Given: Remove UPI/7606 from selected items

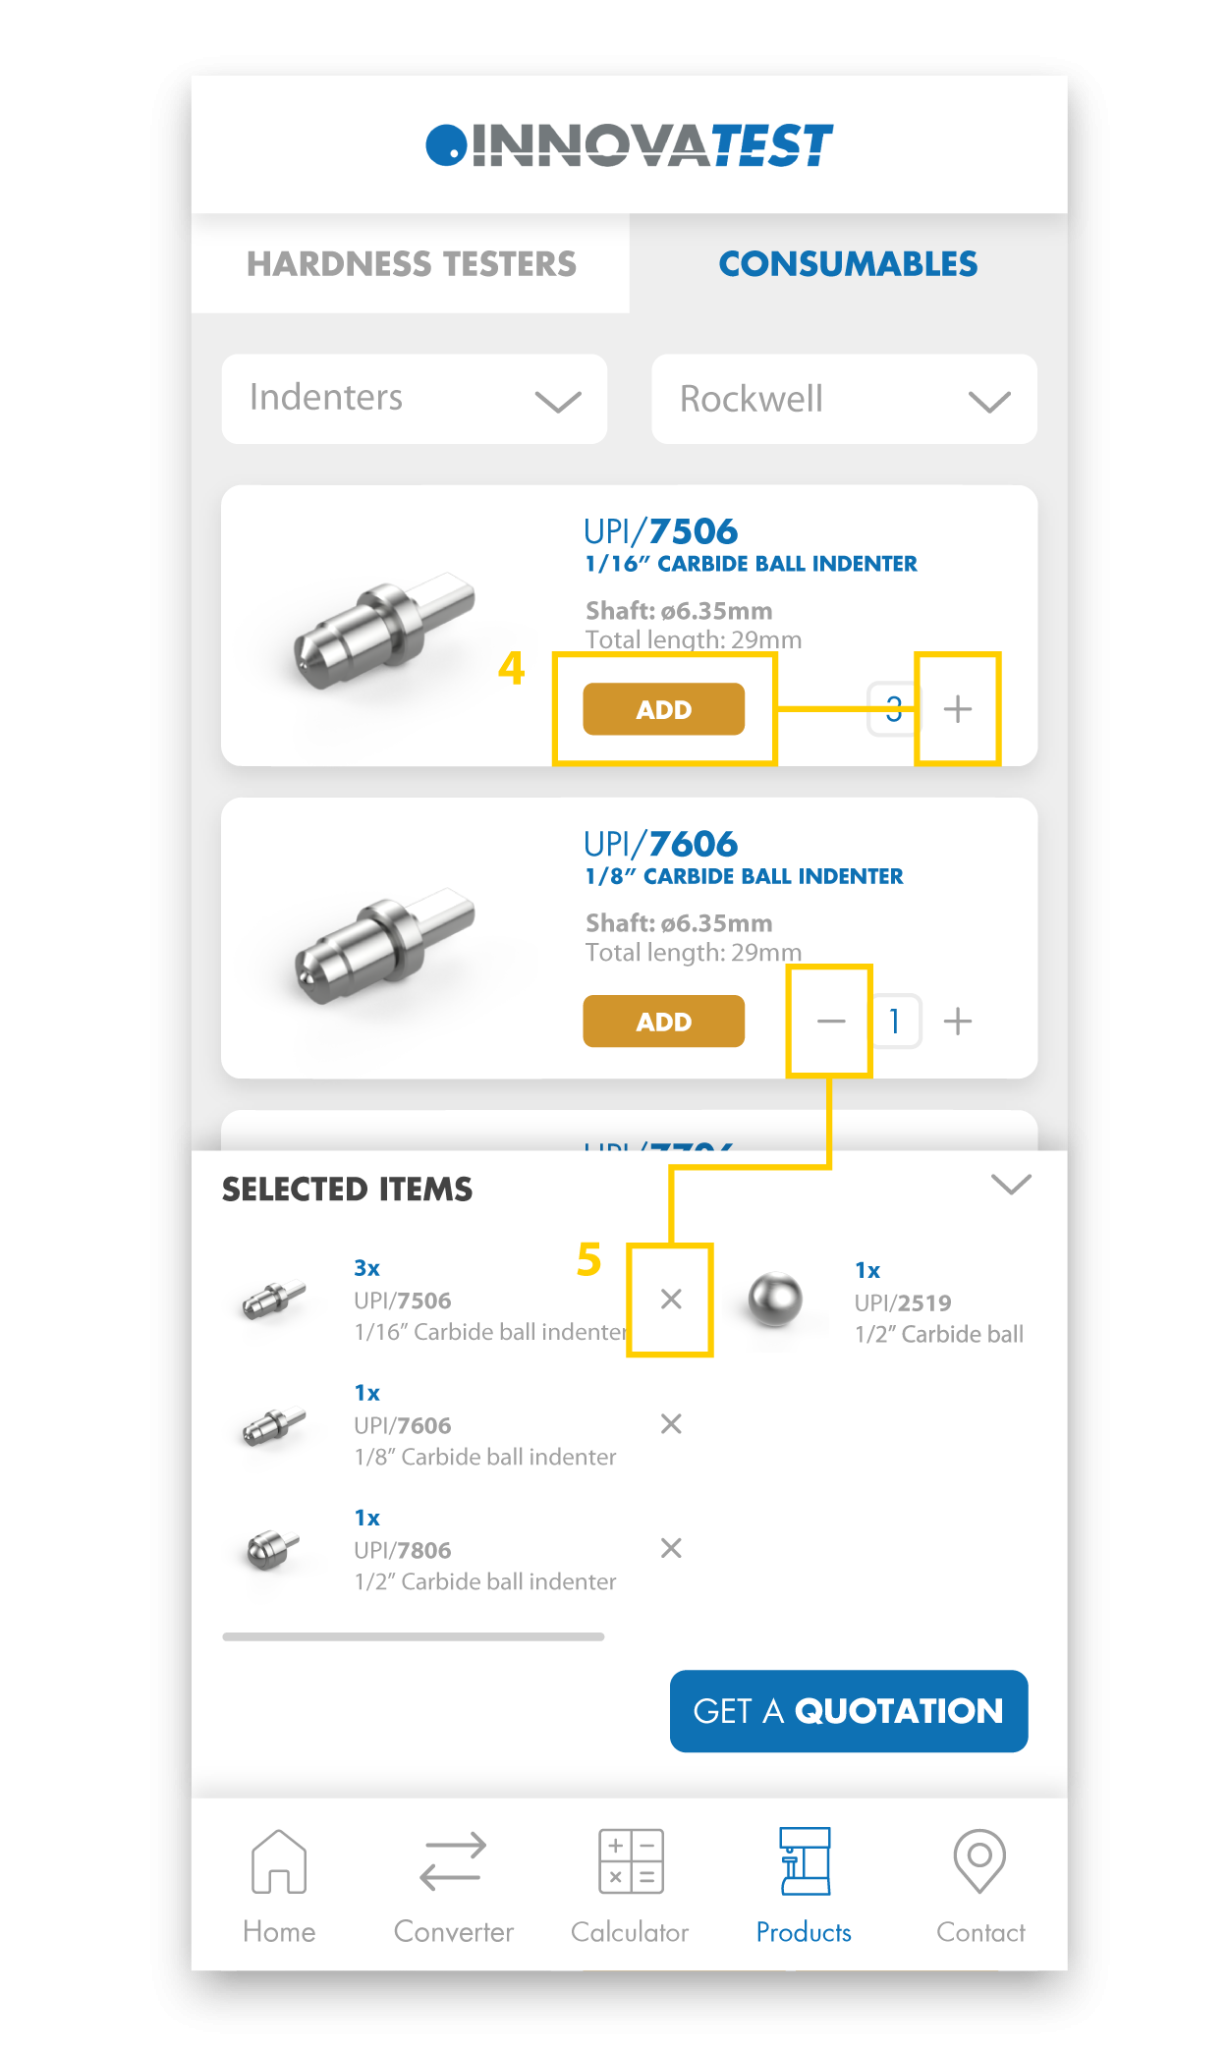Looking at the screenshot, I should [671, 1424].
